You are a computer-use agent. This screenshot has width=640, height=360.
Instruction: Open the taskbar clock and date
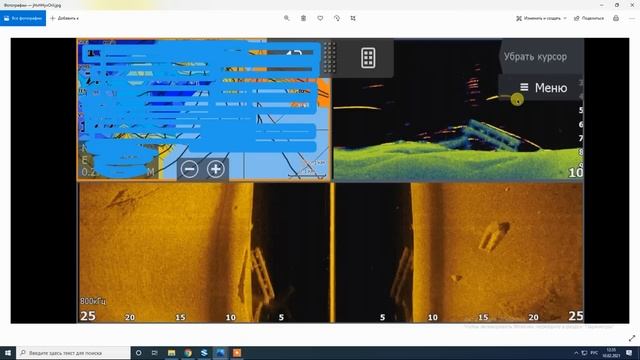611,353
